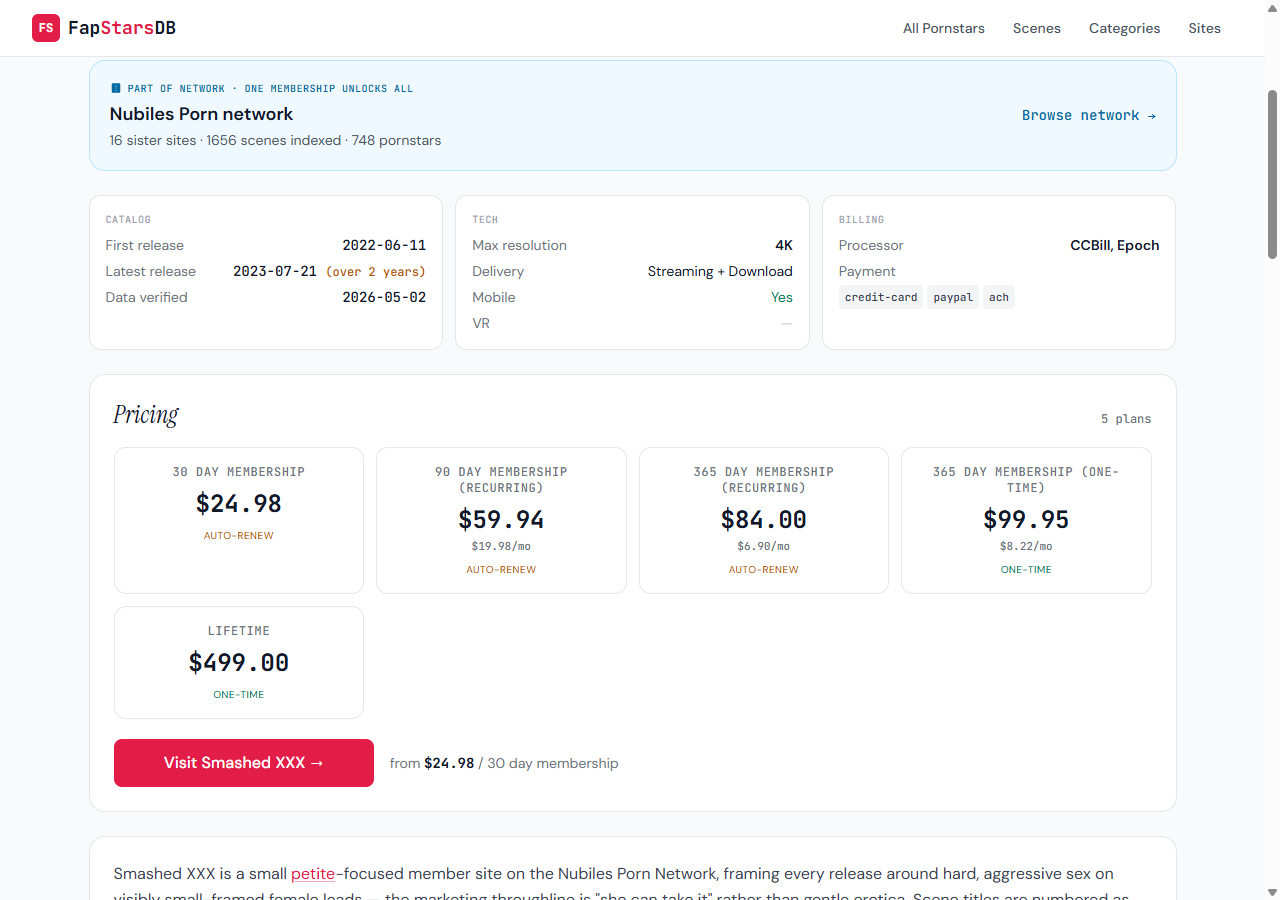
Task: Open the petite link in description
Action: coord(313,874)
